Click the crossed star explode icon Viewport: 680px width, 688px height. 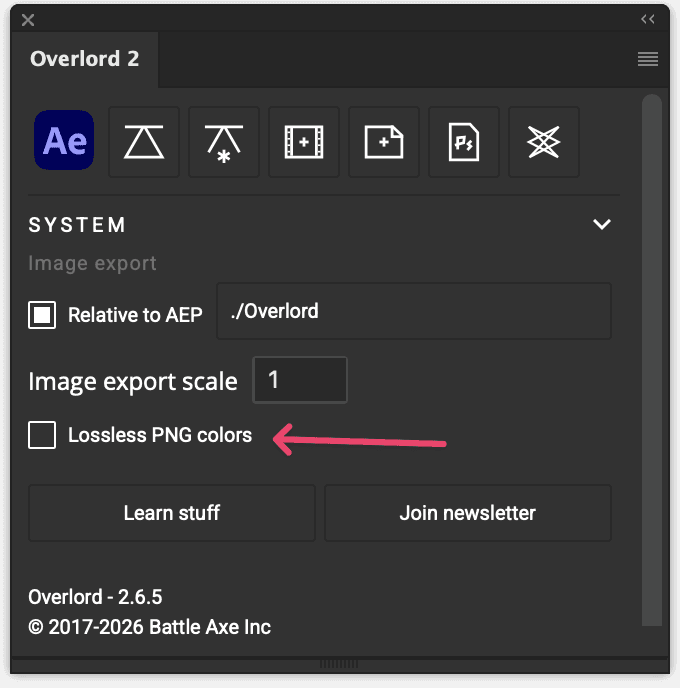(x=544, y=142)
